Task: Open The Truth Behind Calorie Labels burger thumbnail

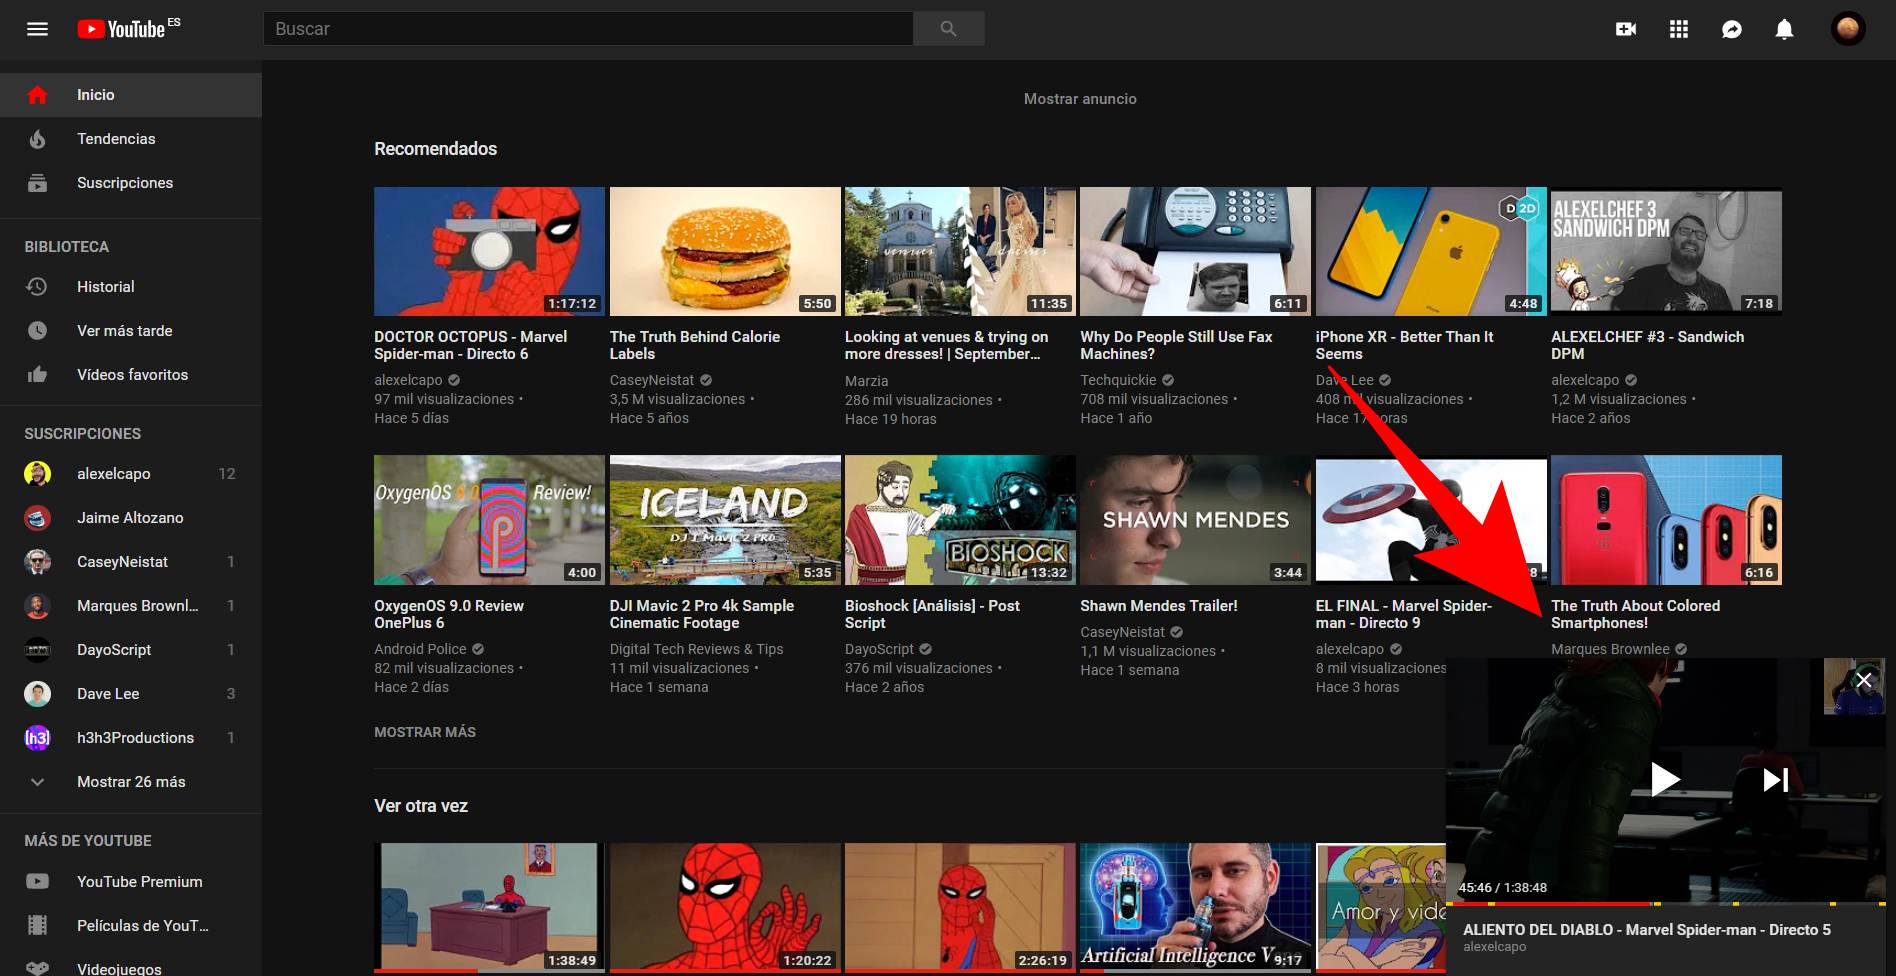Action: pos(725,251)
